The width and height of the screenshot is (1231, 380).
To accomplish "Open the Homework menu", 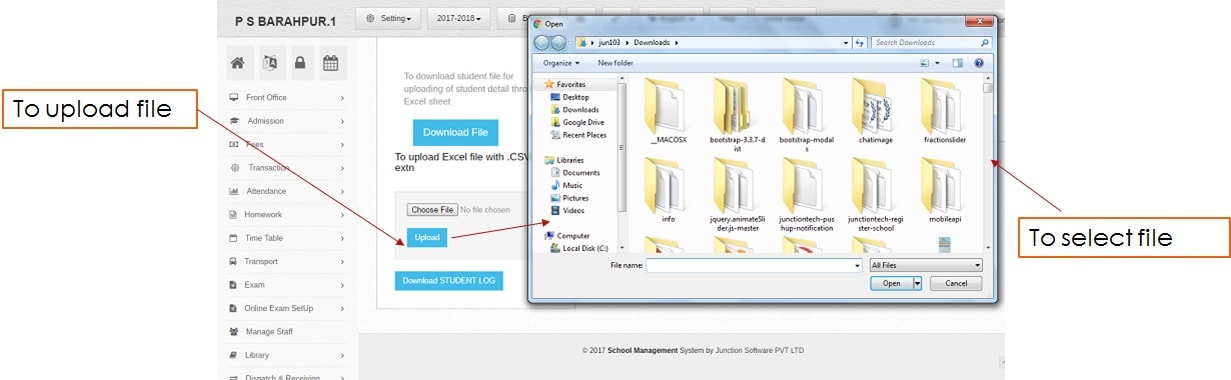I will click(x=287, y=214).
